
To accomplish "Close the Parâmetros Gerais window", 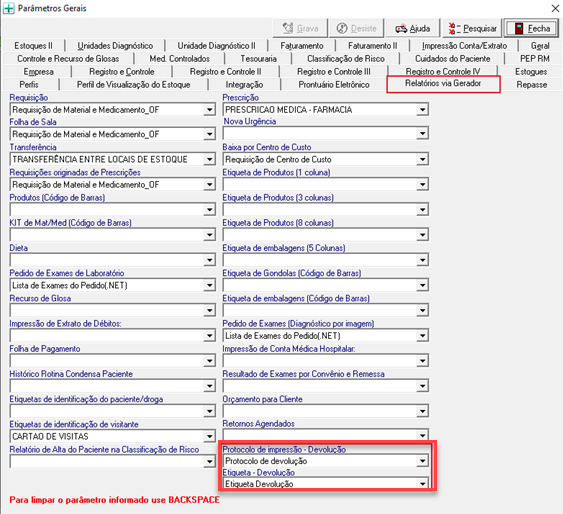I will 555,8.
